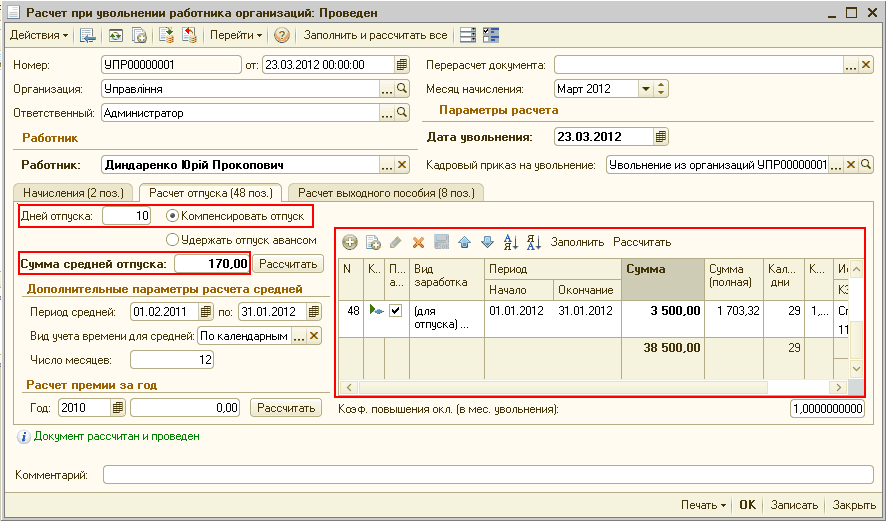Open calendar picker for Год field
This screenshot has width=886, height=521.
pos(118,407)
